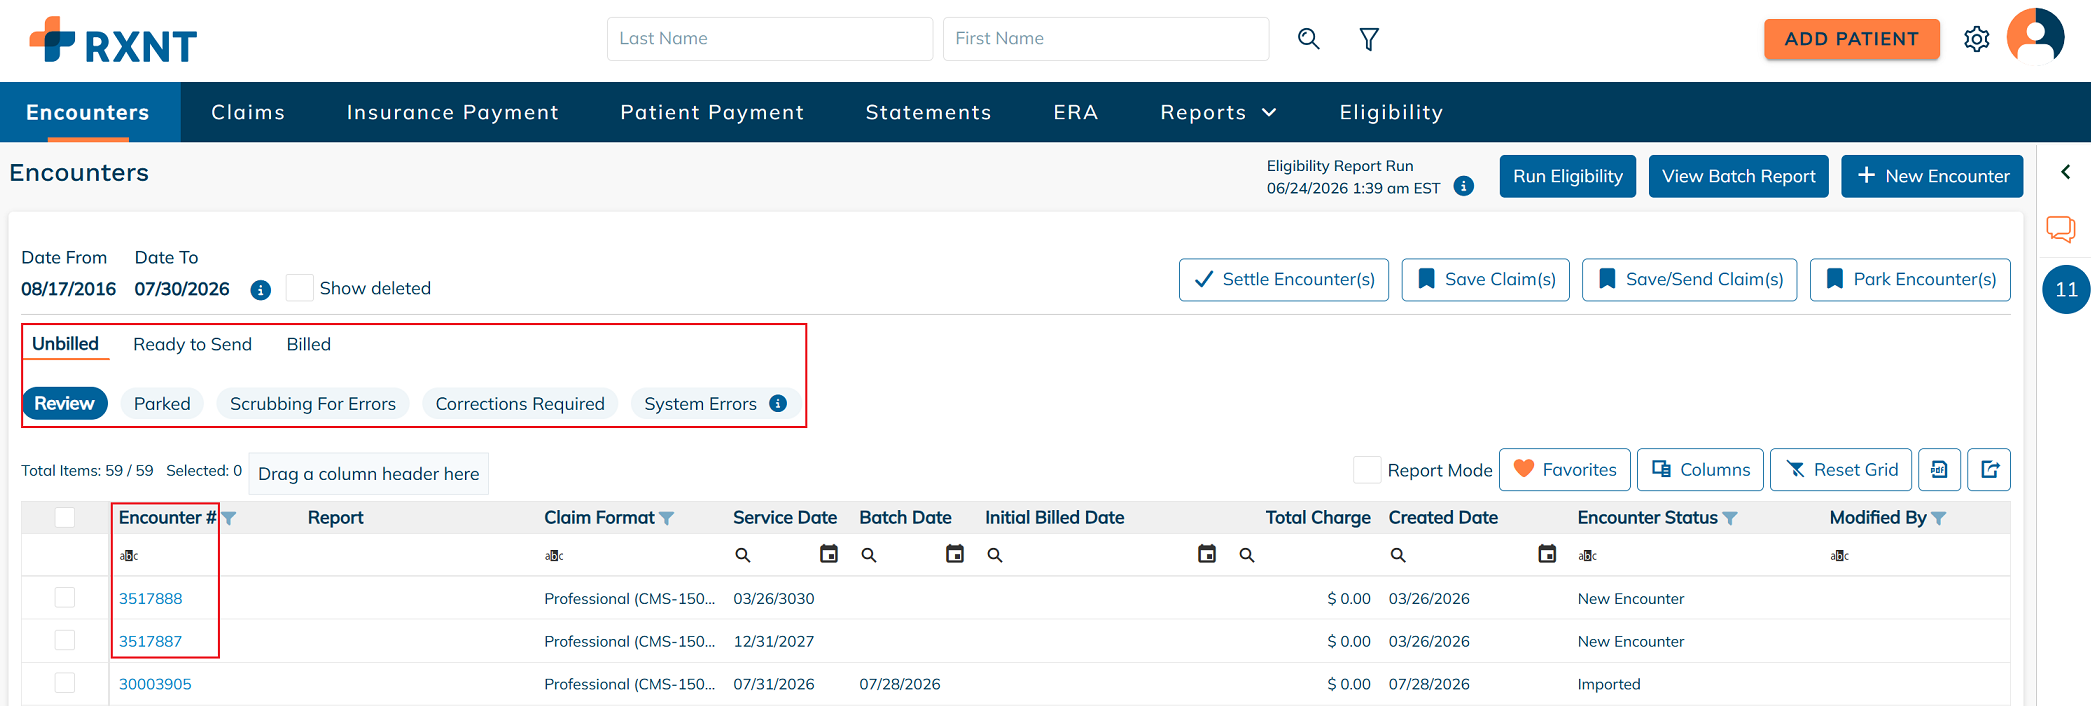Image resolution: width=2091 pixels, height=706 pixels.
Task: Open the user profile avatar
Action: point(2035,37)
